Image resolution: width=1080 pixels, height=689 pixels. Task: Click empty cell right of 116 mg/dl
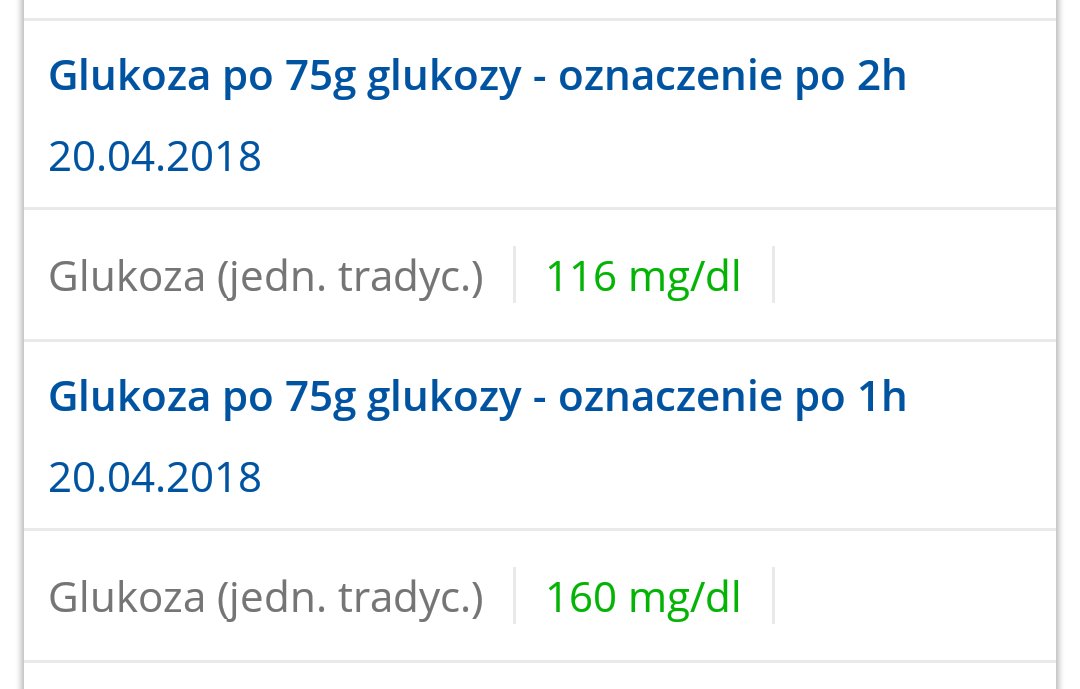915,275
